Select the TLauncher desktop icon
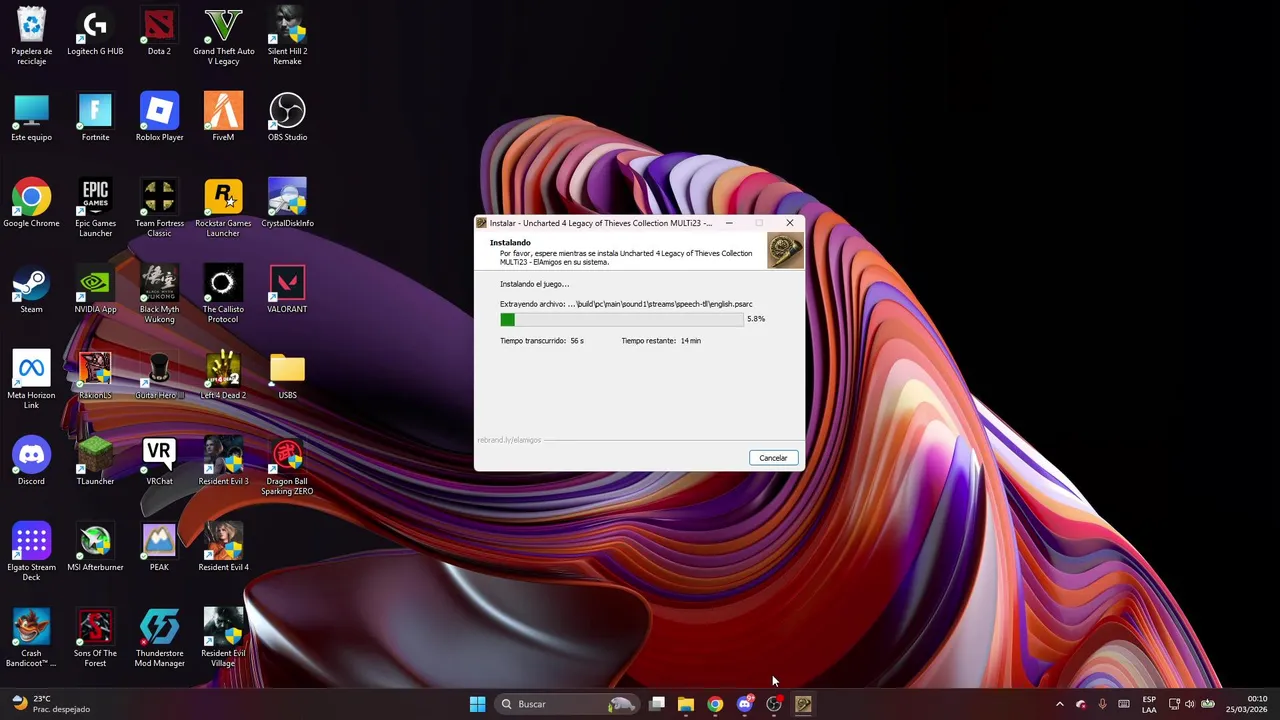This screenshot has width=1280, height=720. [x=95, y=462]
